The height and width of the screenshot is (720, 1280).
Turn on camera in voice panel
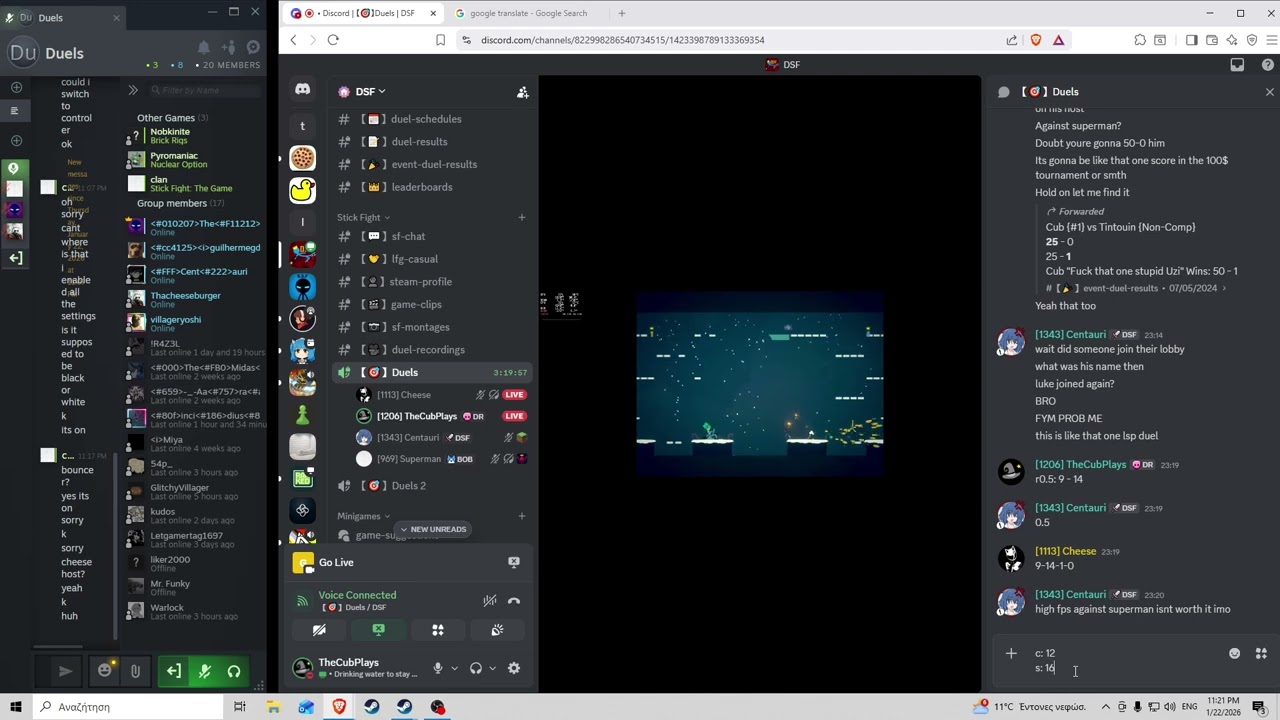(x=319, y=630)
